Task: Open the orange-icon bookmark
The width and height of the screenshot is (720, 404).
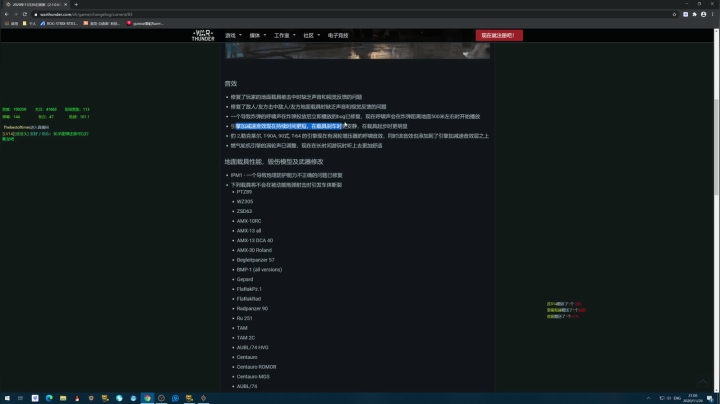Action: pos(101,23)
